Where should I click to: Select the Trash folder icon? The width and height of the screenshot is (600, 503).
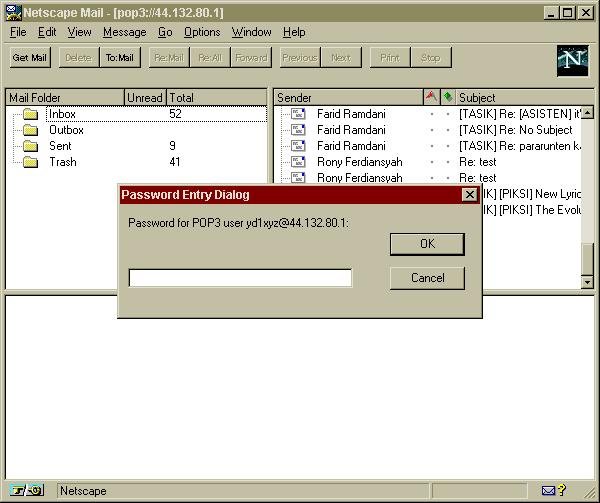[x=30, y=162]
